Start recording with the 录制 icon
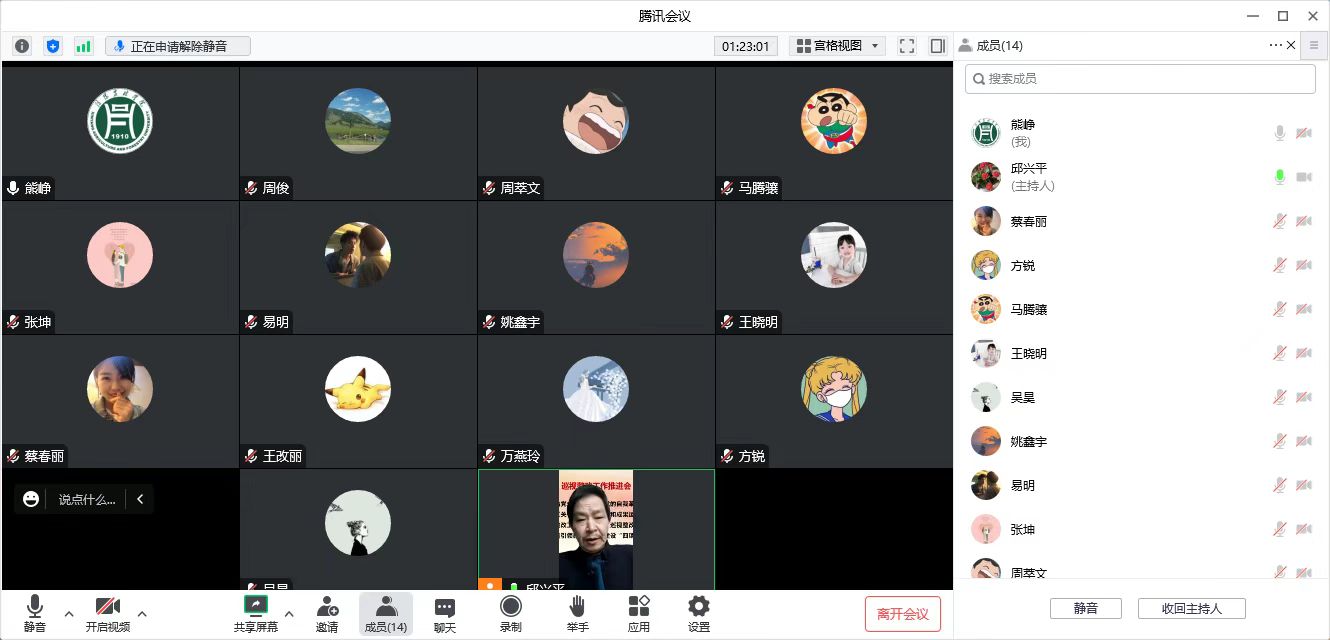This screenshot has height=640, width=1330. (x=510, y=613)
